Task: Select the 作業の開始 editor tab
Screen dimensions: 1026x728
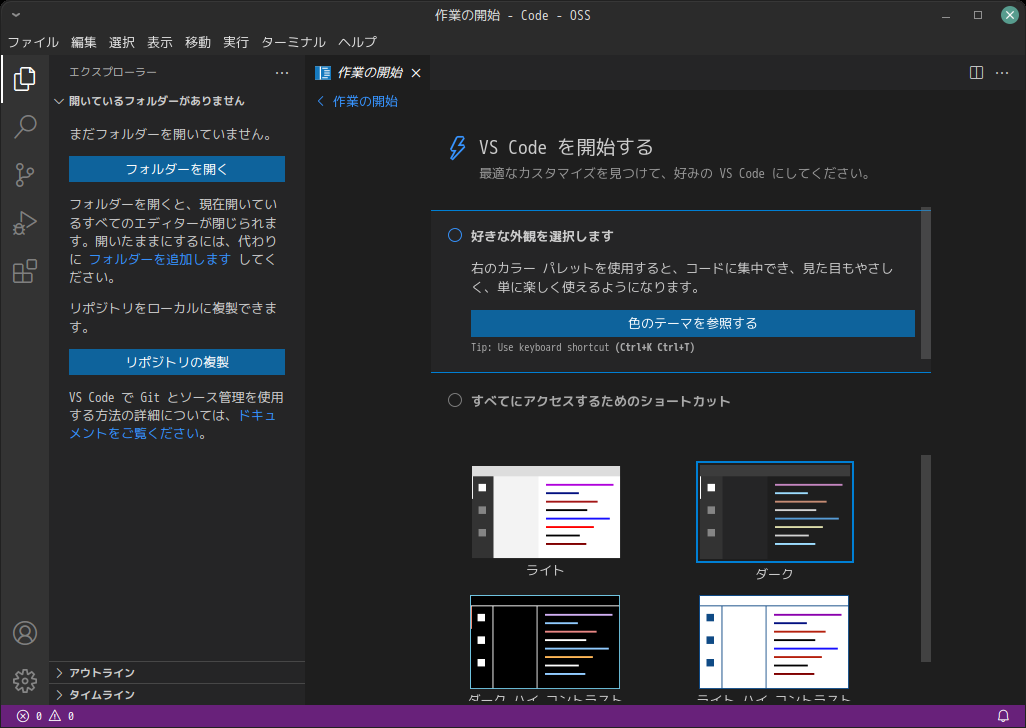Action: [368, 73]
